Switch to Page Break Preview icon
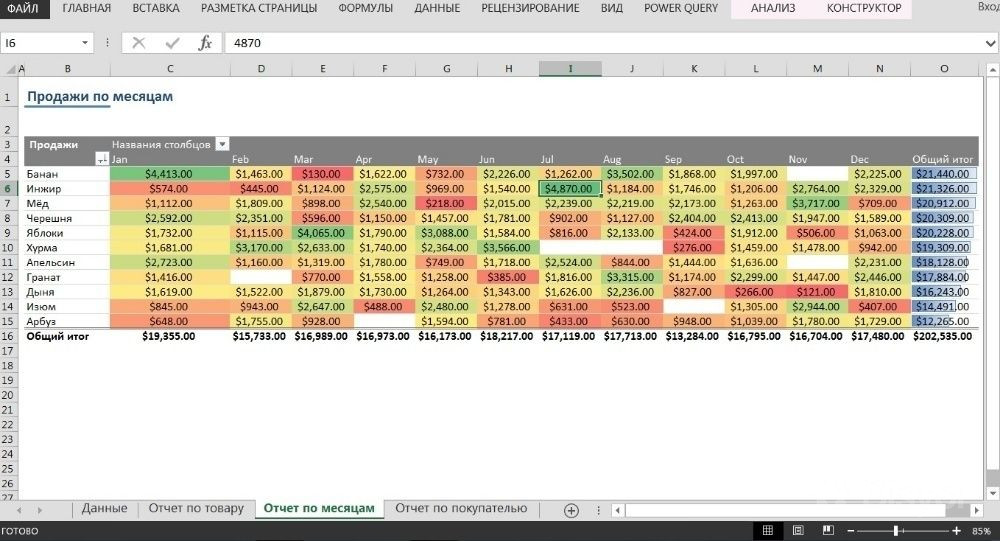The width and height of the screenshot is (1000, 541). tap(828, 530)
